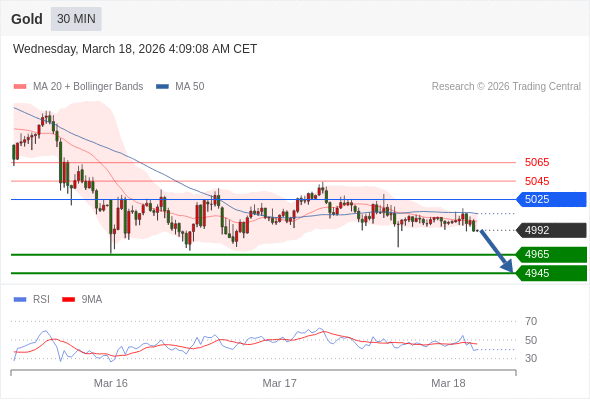The image size is (590, 400).
Task: Click the RSI legend label
Action: click(x=41, y=300)
